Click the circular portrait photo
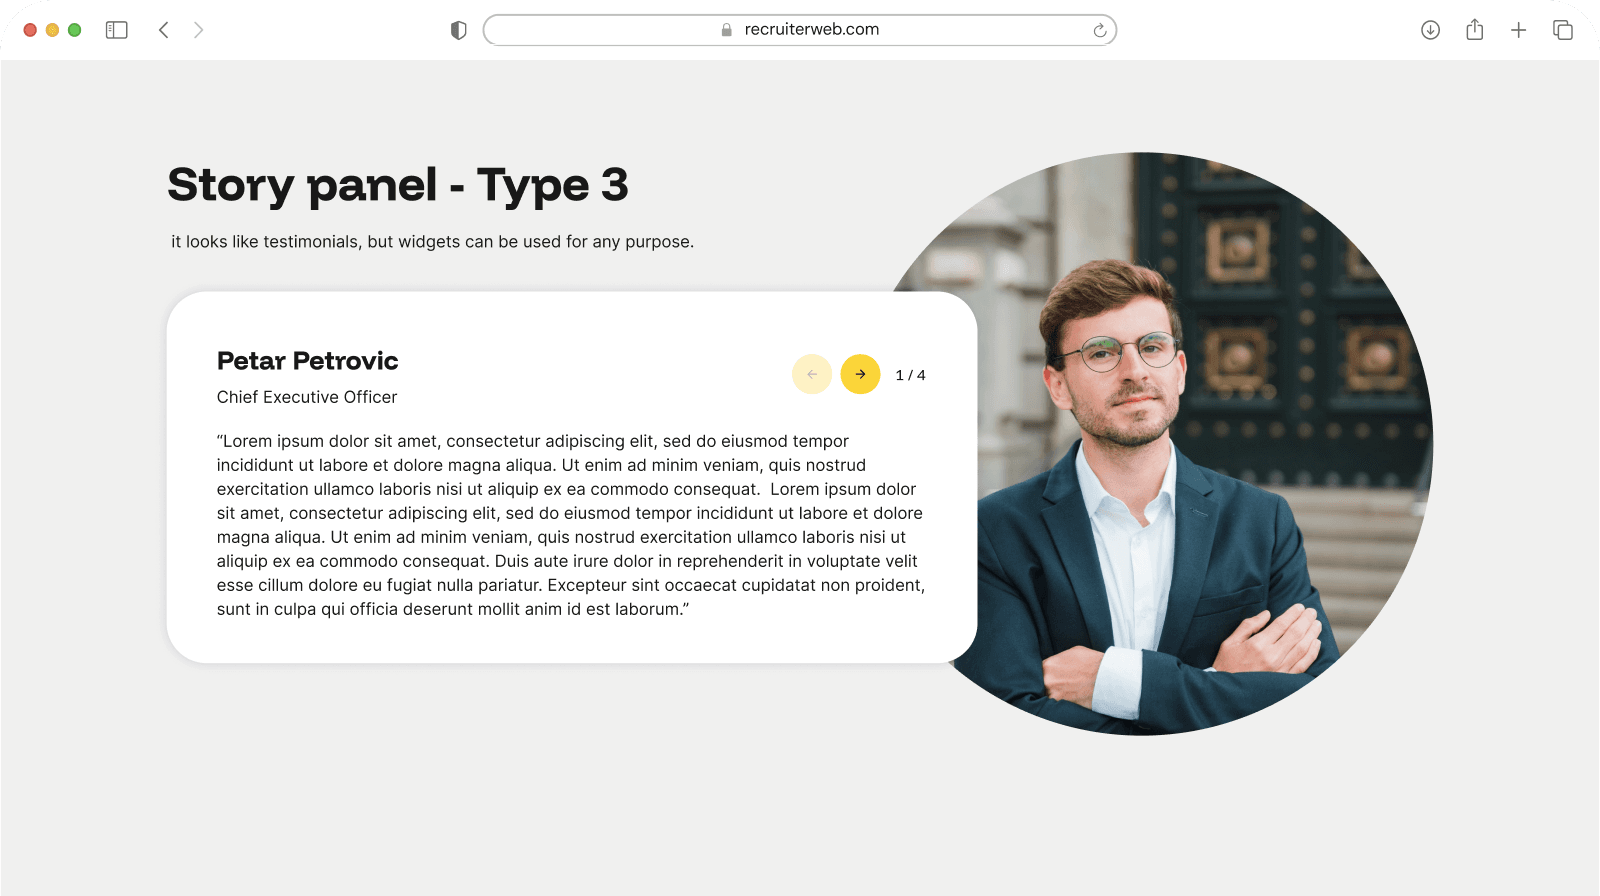The width and height of the screenshot is (1600, 896). coord(1200,450)
